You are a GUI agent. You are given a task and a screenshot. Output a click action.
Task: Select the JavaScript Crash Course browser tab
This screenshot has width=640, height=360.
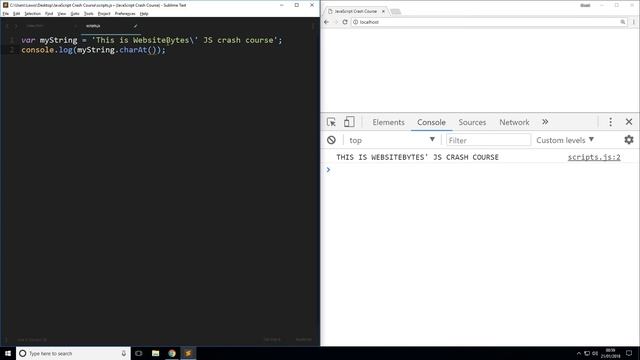(356, 11)
